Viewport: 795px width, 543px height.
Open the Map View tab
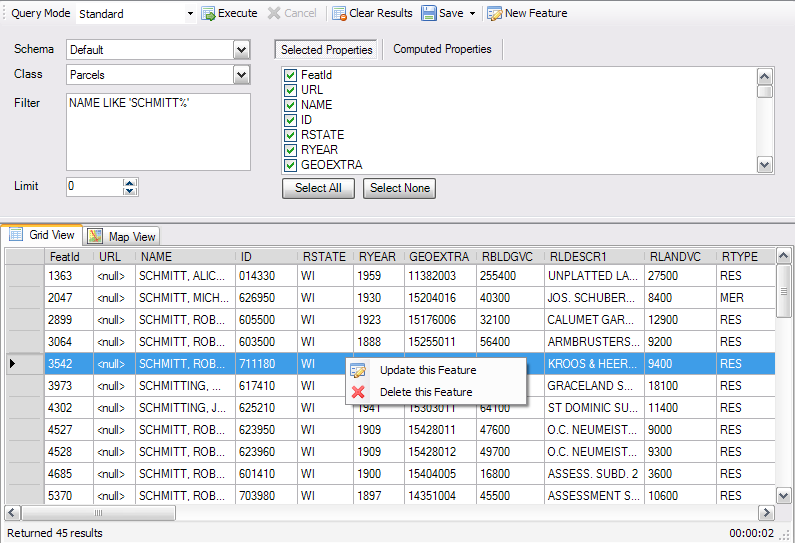[122, 236]
